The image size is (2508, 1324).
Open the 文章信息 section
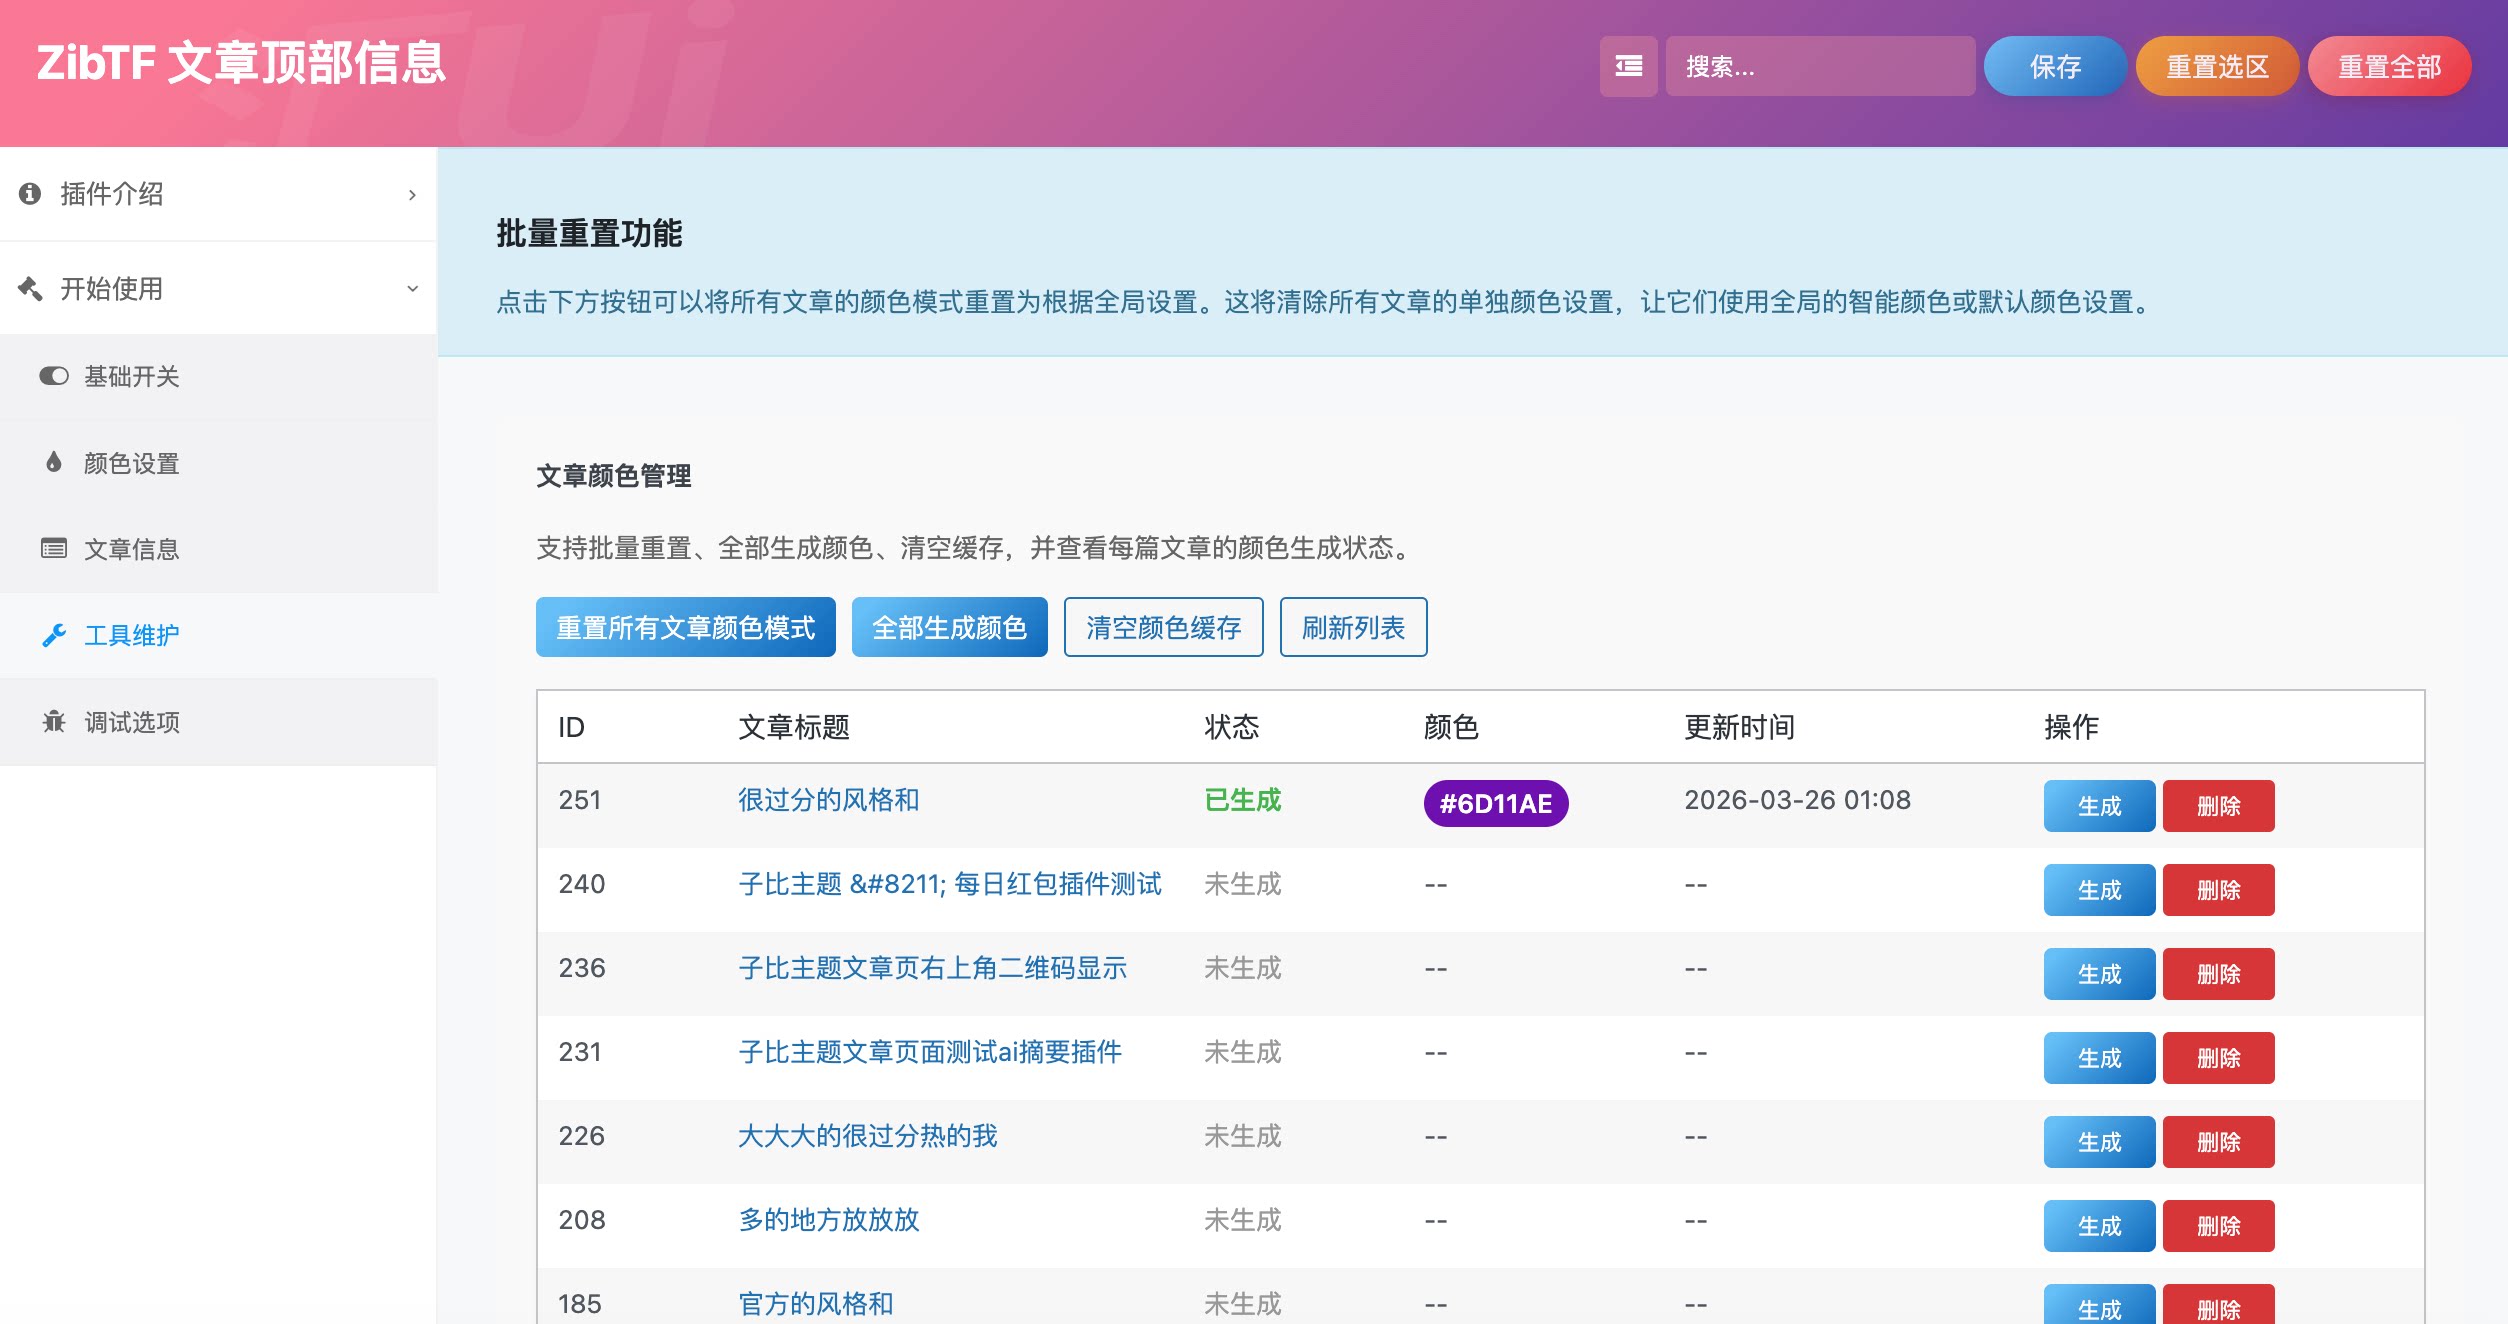coord(131,548)
